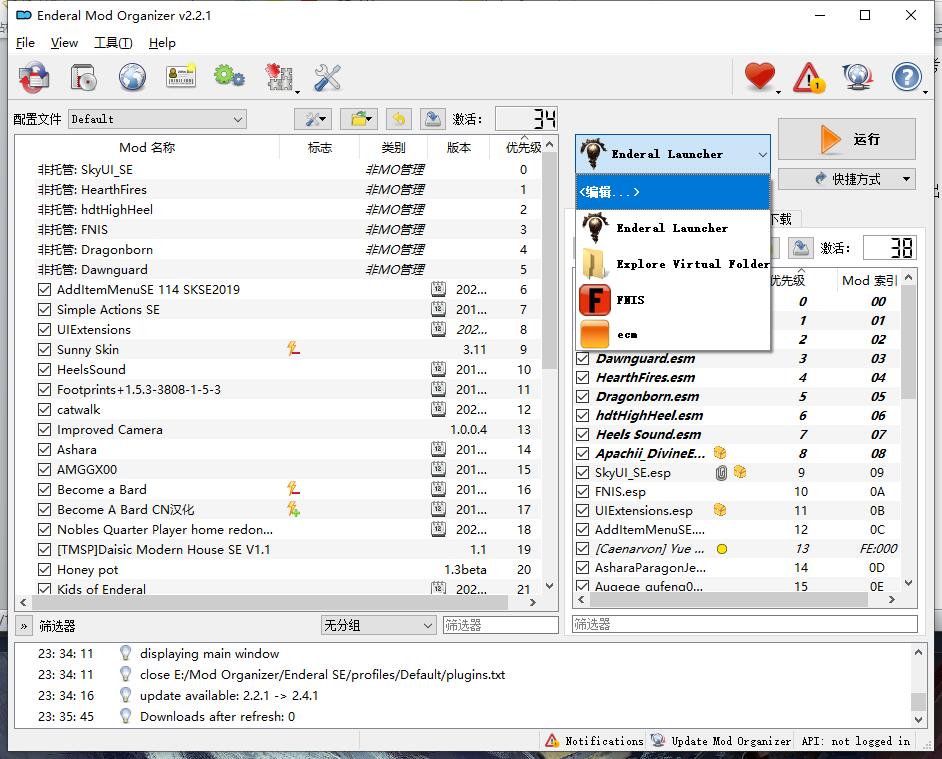Screen dimensions: 942x759
Task: Open the executables gears icon
Action: point(229,76)
